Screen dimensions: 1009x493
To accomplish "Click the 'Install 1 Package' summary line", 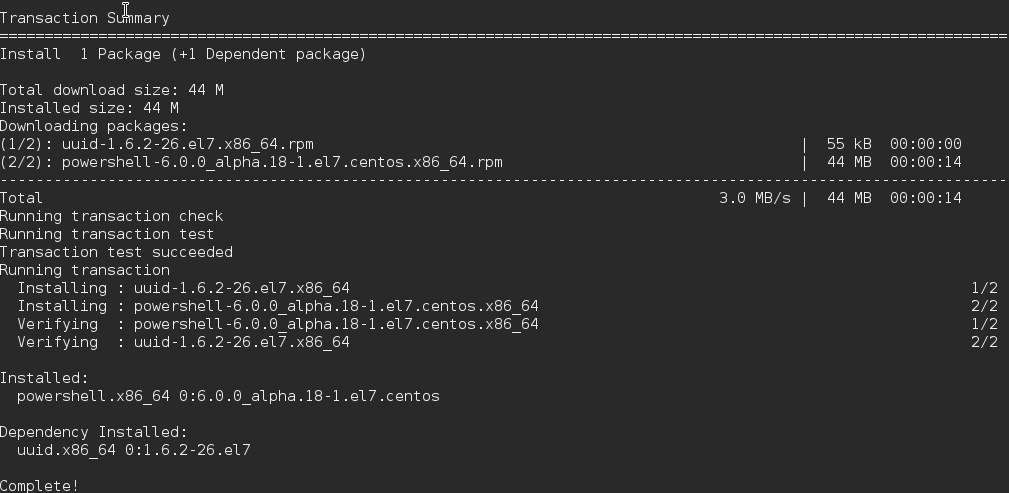I will click(x=183, y=54).
